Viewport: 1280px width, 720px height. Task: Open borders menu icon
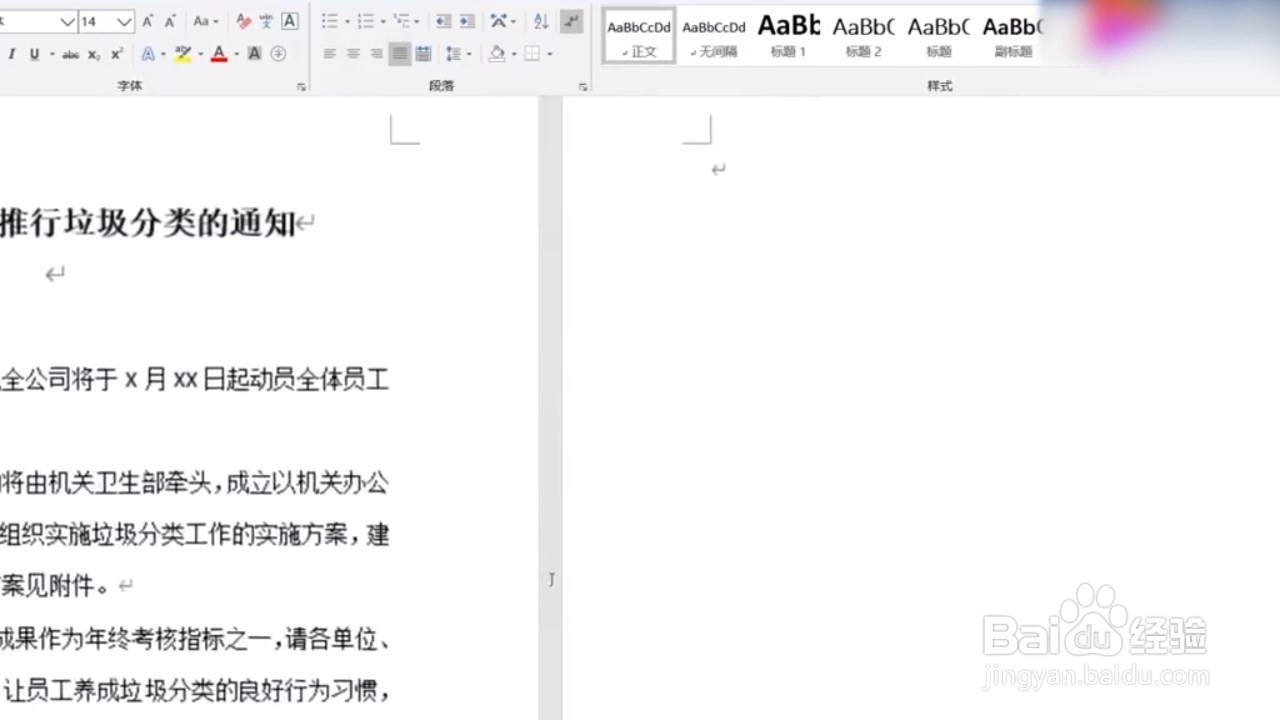[x=532, y=54]
